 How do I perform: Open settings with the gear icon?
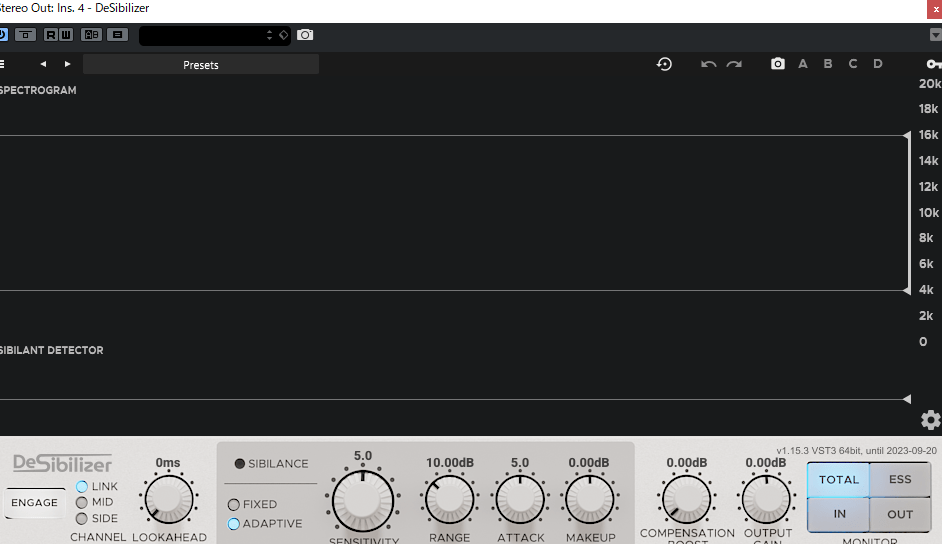[x=930, y=420]
